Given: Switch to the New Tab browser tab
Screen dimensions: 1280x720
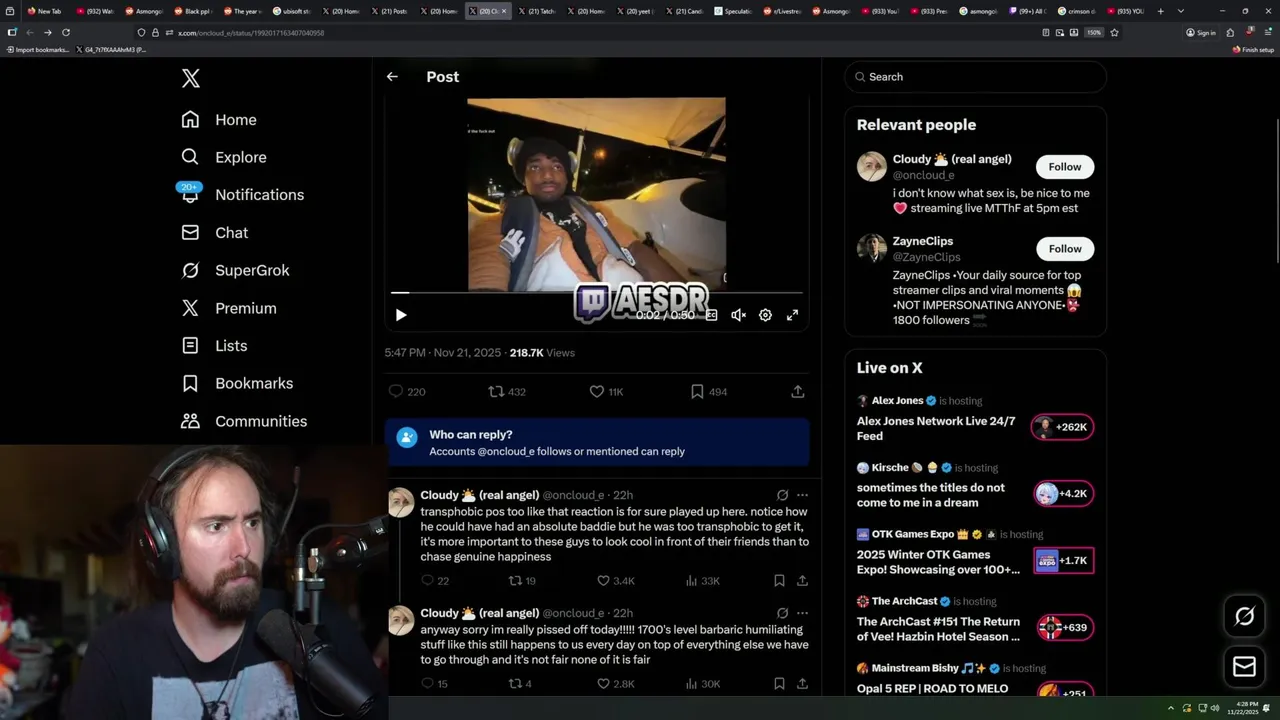Looking at the screenshot, I should tap(44, 11).
